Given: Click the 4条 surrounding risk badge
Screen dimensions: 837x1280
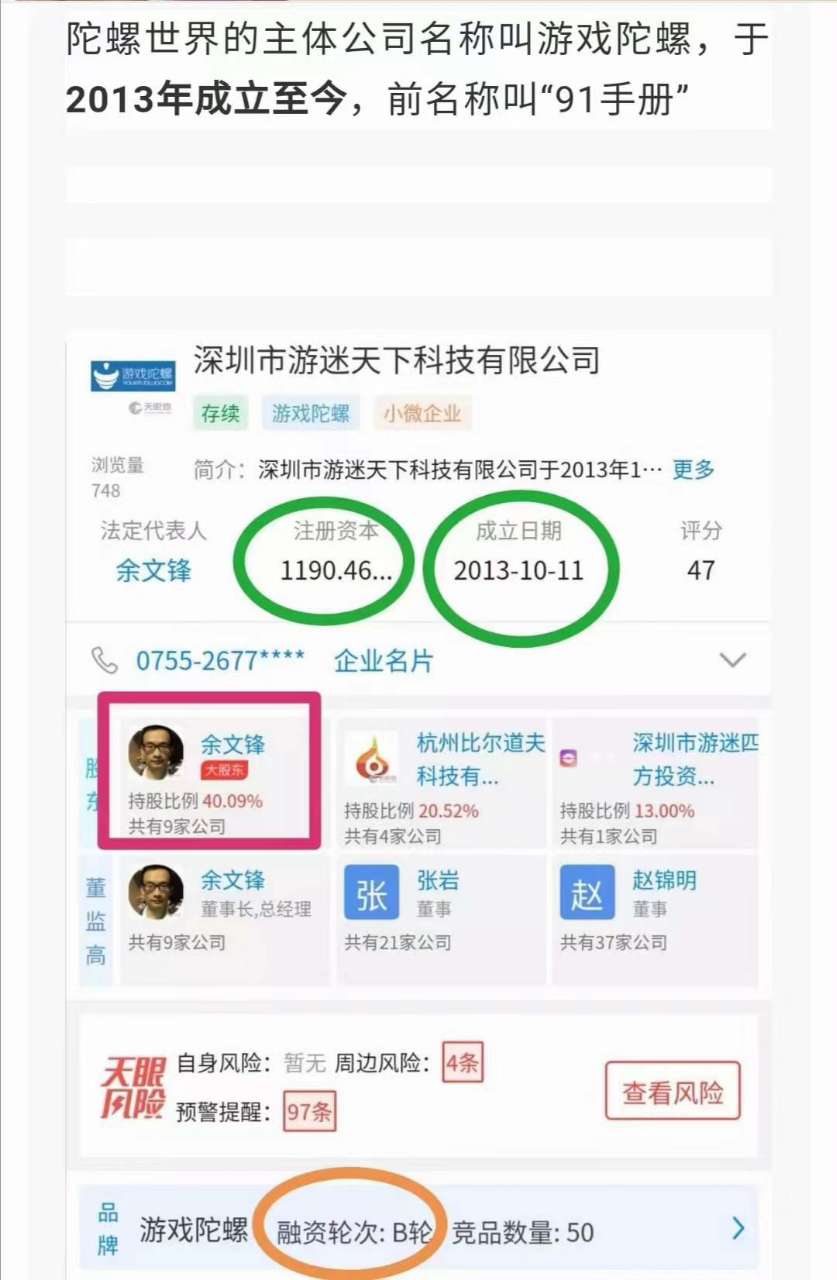Looking at the screenshot, I should pyautogui.click(x=463, y=1063).
